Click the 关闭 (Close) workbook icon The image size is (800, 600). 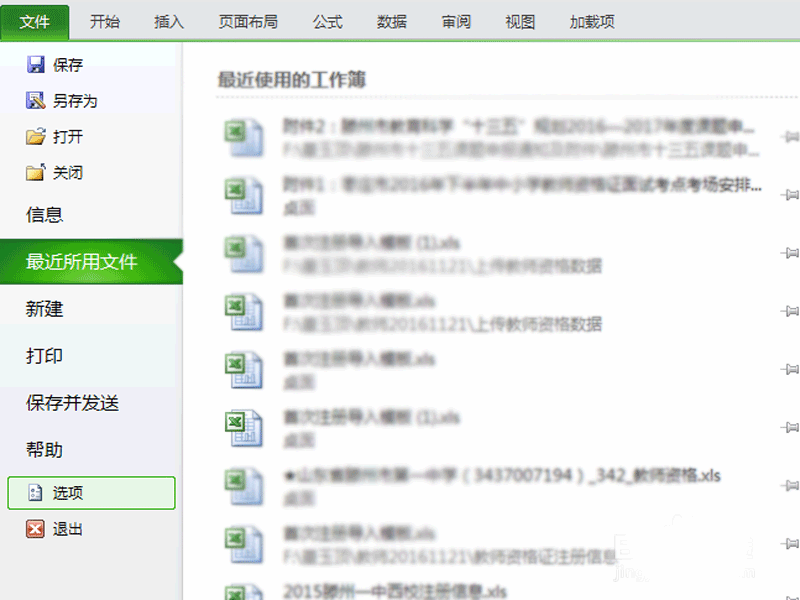pyautogui.click(x=36, y=173)
